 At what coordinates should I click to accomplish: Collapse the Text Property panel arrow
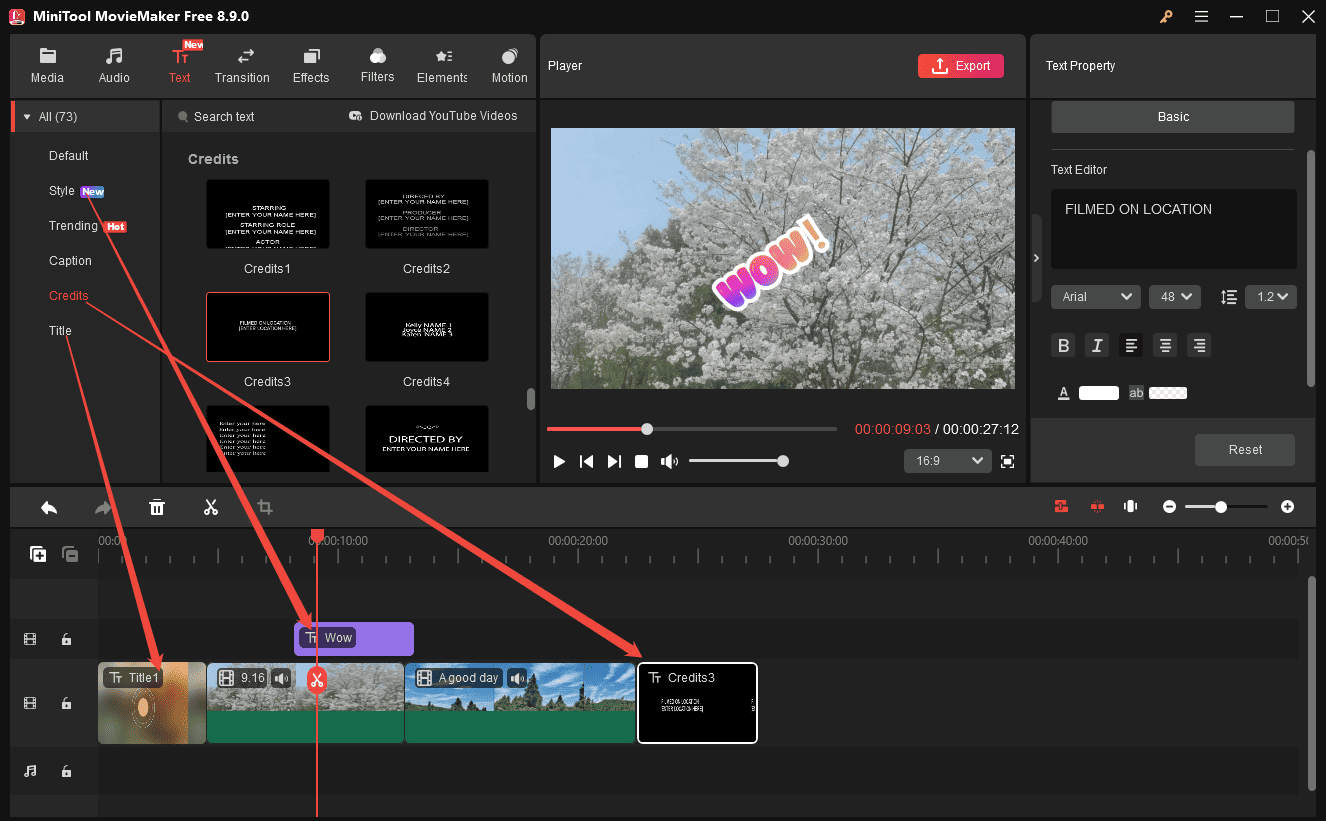click(x=1036, y=258)
